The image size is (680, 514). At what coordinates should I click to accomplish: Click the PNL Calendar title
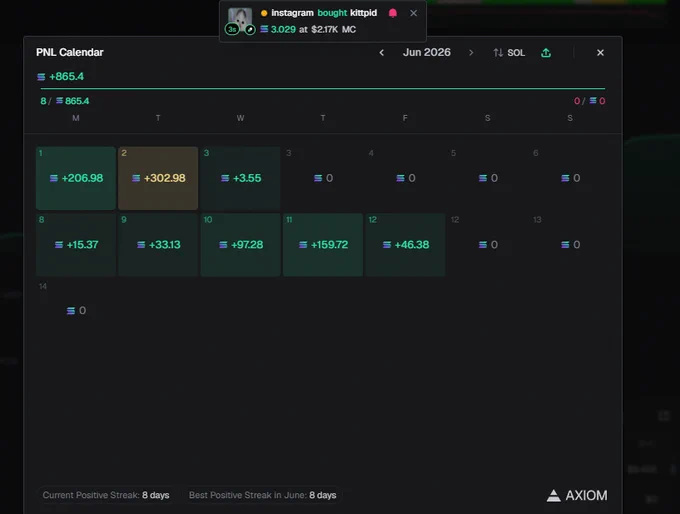tap(70, 52)
